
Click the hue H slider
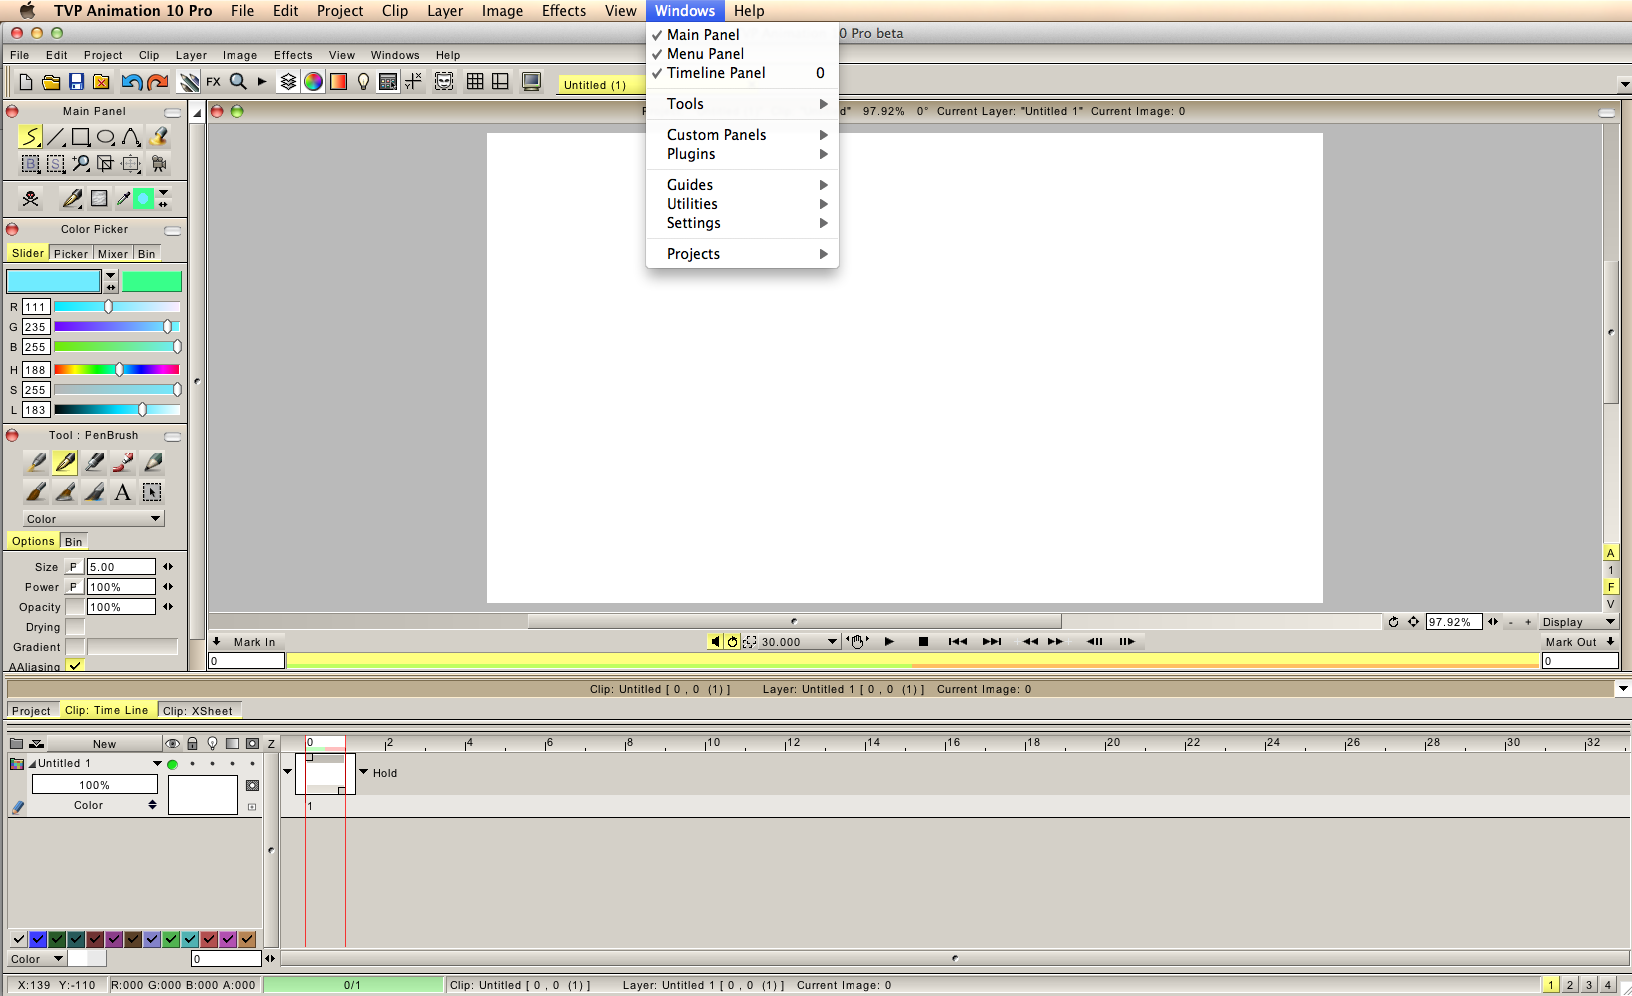click(x=117, y=370)
